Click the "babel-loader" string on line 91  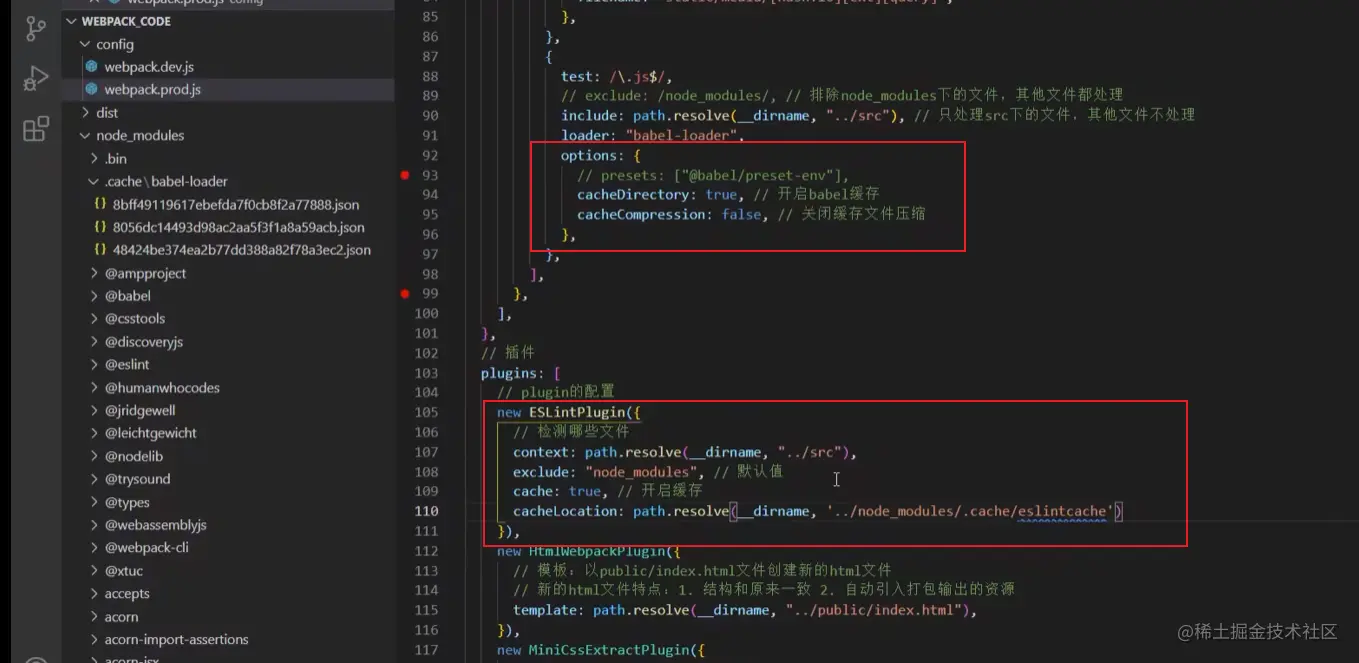tap(681, 135)
